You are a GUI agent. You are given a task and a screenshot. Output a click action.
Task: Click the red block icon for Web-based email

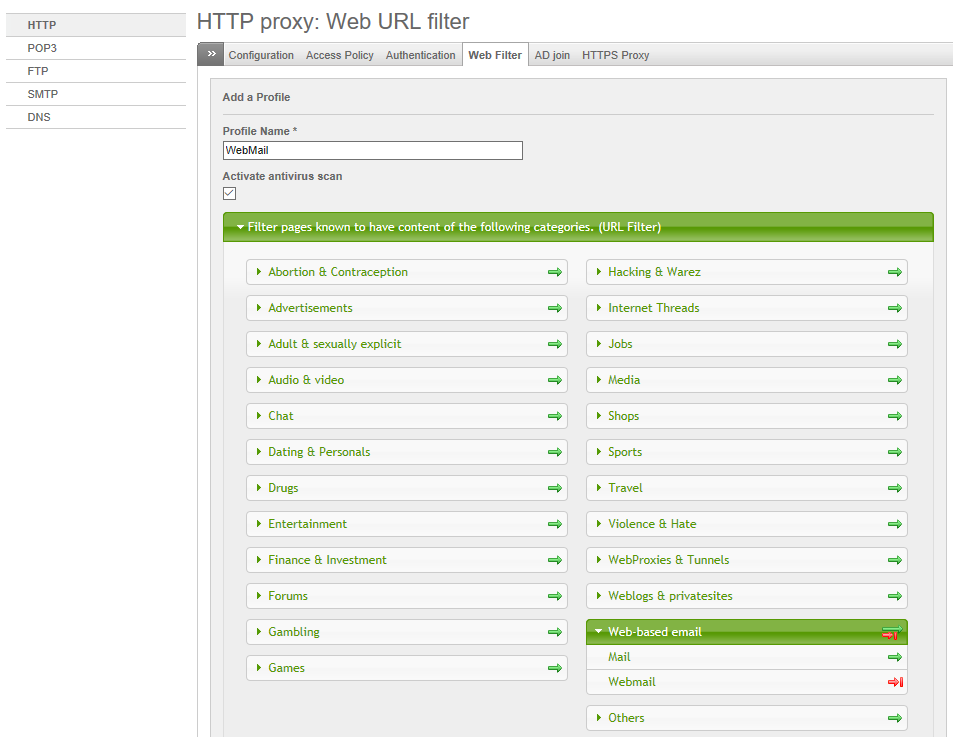pos(891,632)
